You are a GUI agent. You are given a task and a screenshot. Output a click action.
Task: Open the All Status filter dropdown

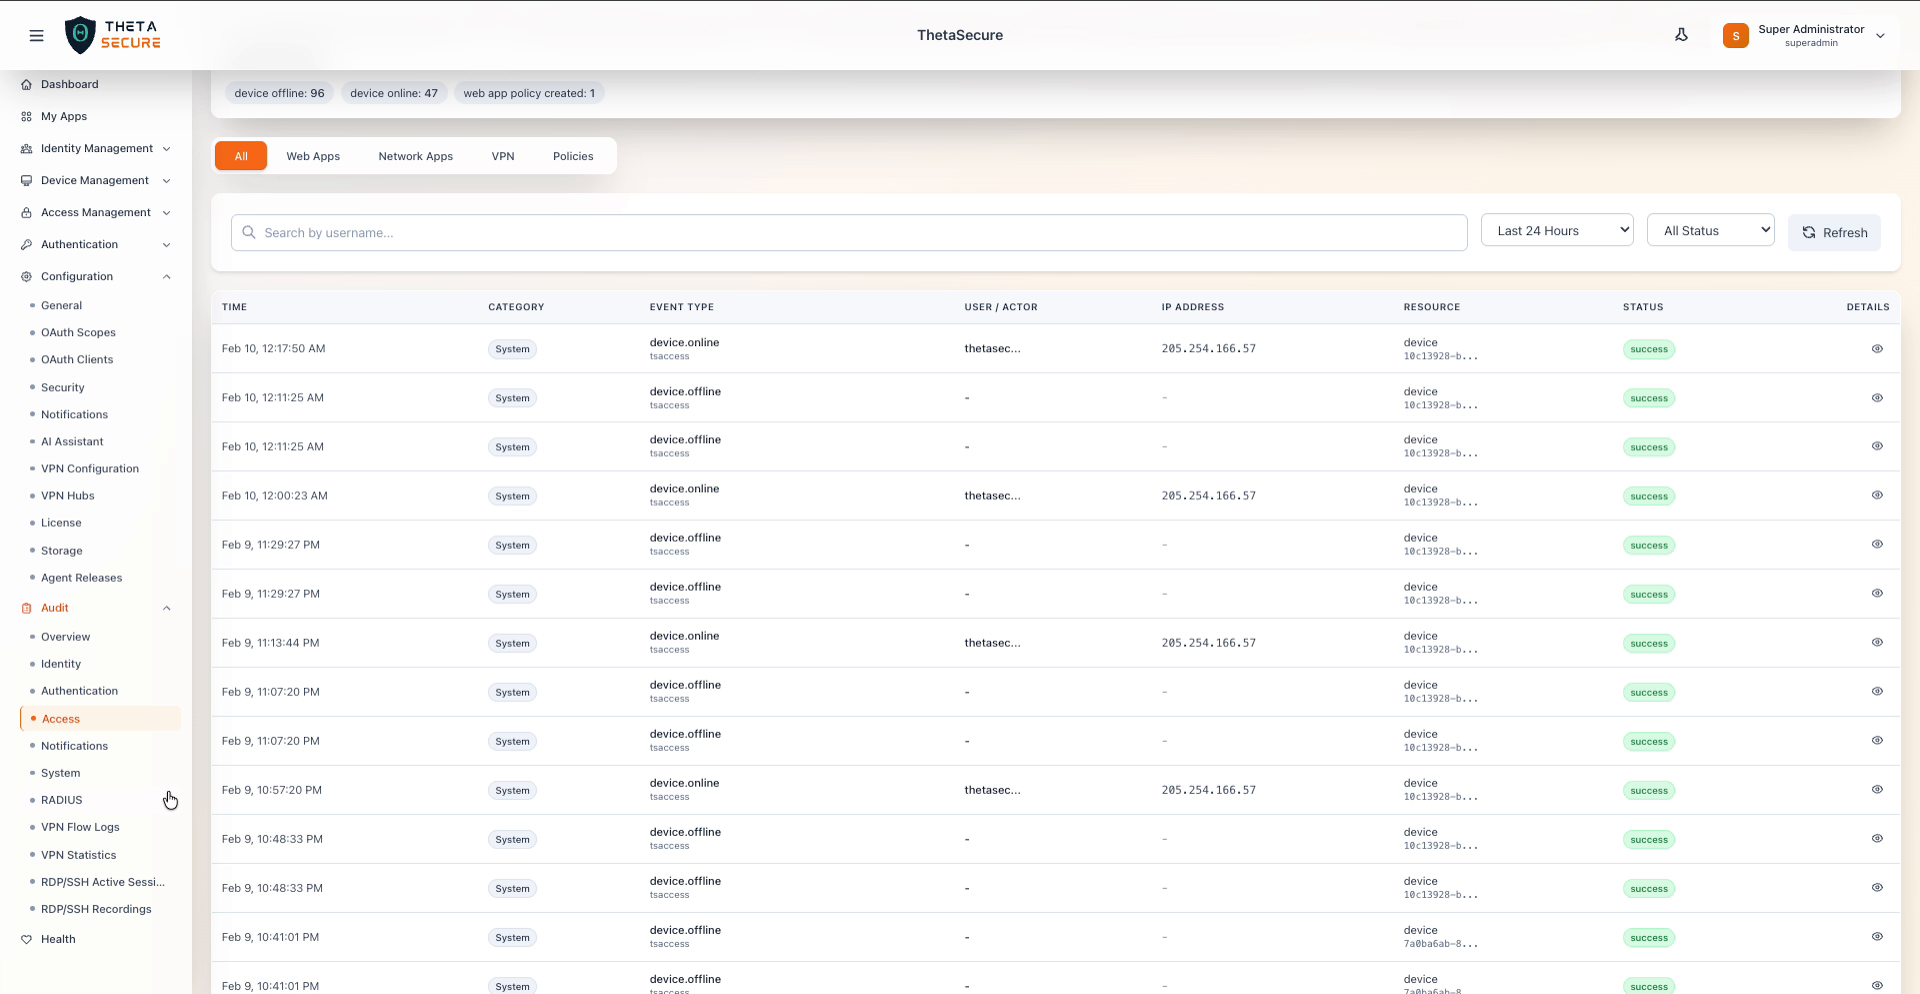(x=1711, y=230)
